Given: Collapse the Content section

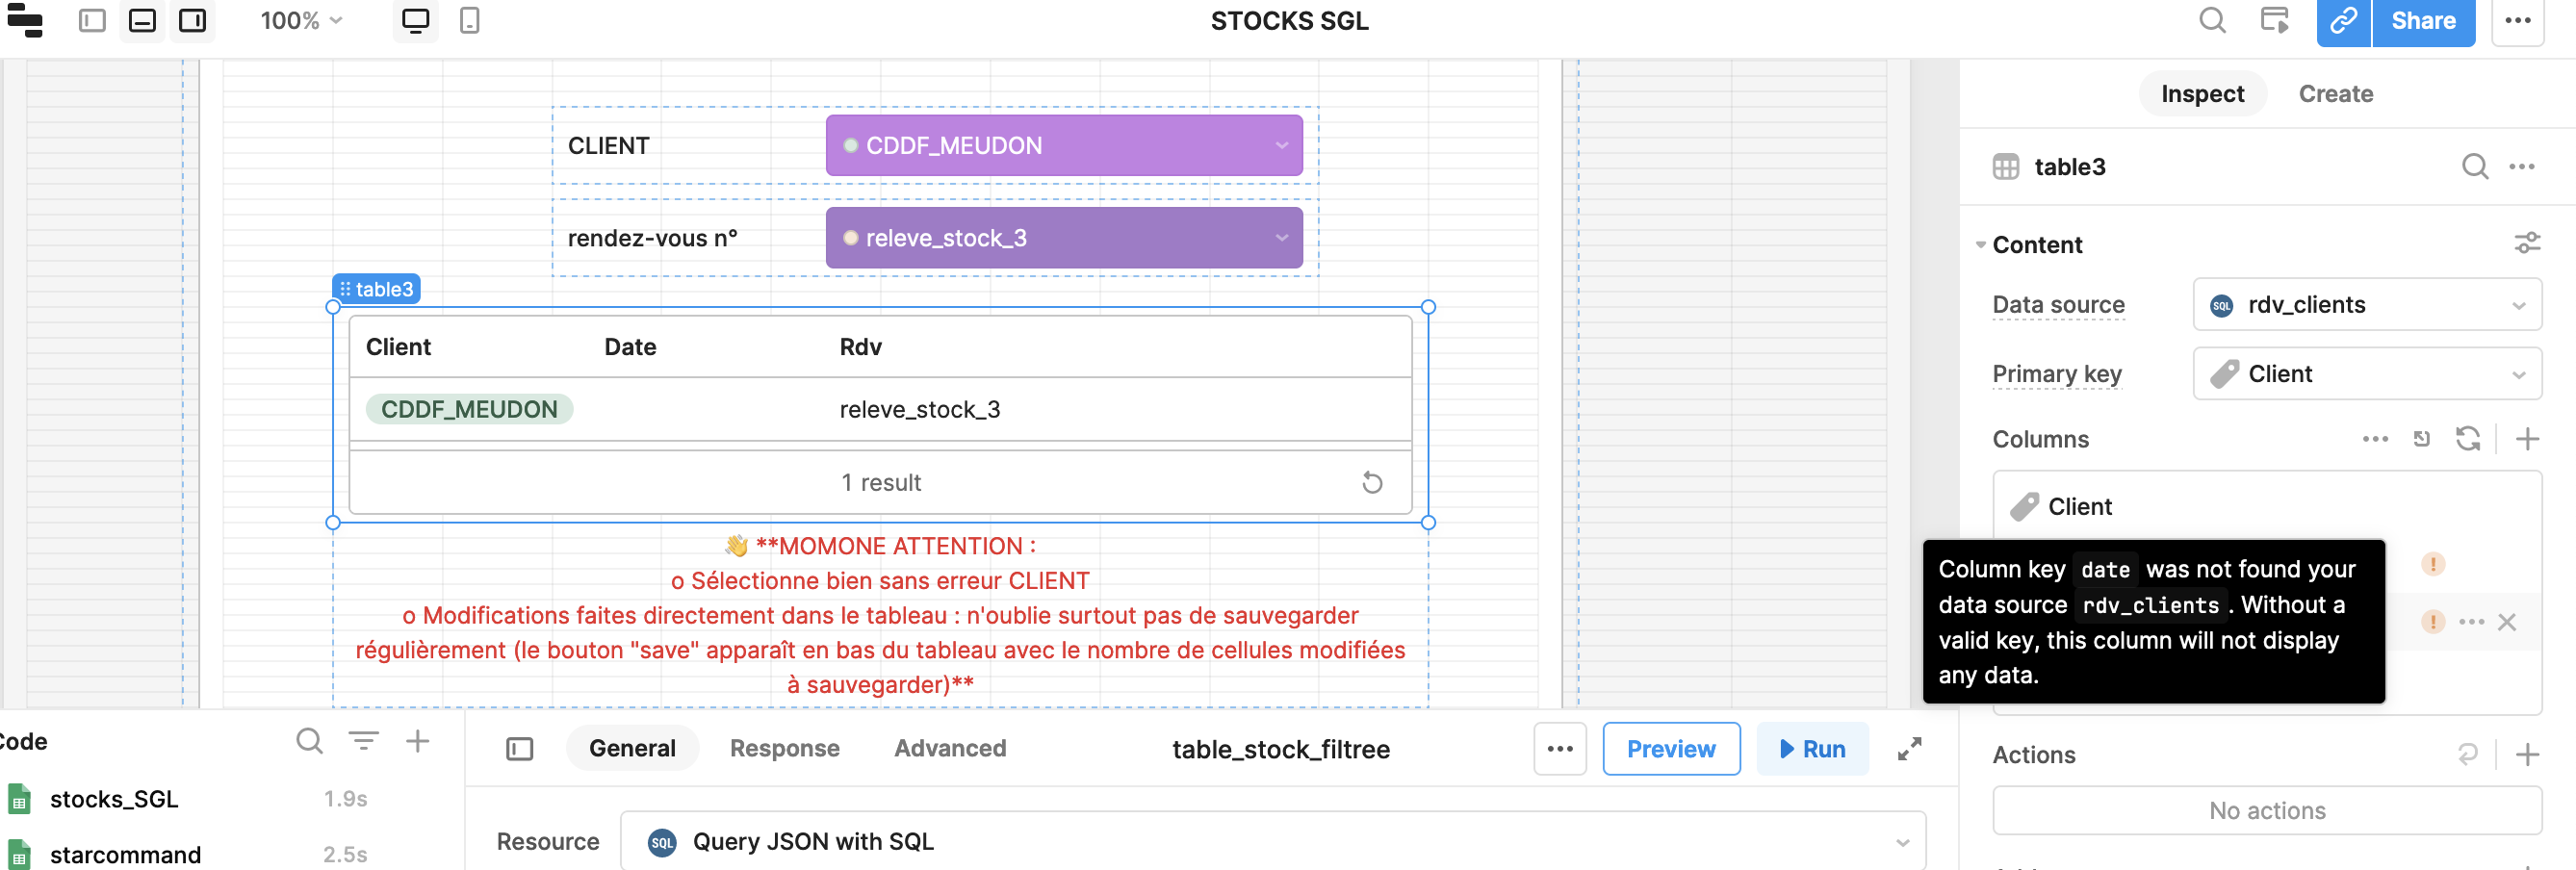Looking at the screenshot, I should pyautogui.click(x=1980, y=245).
